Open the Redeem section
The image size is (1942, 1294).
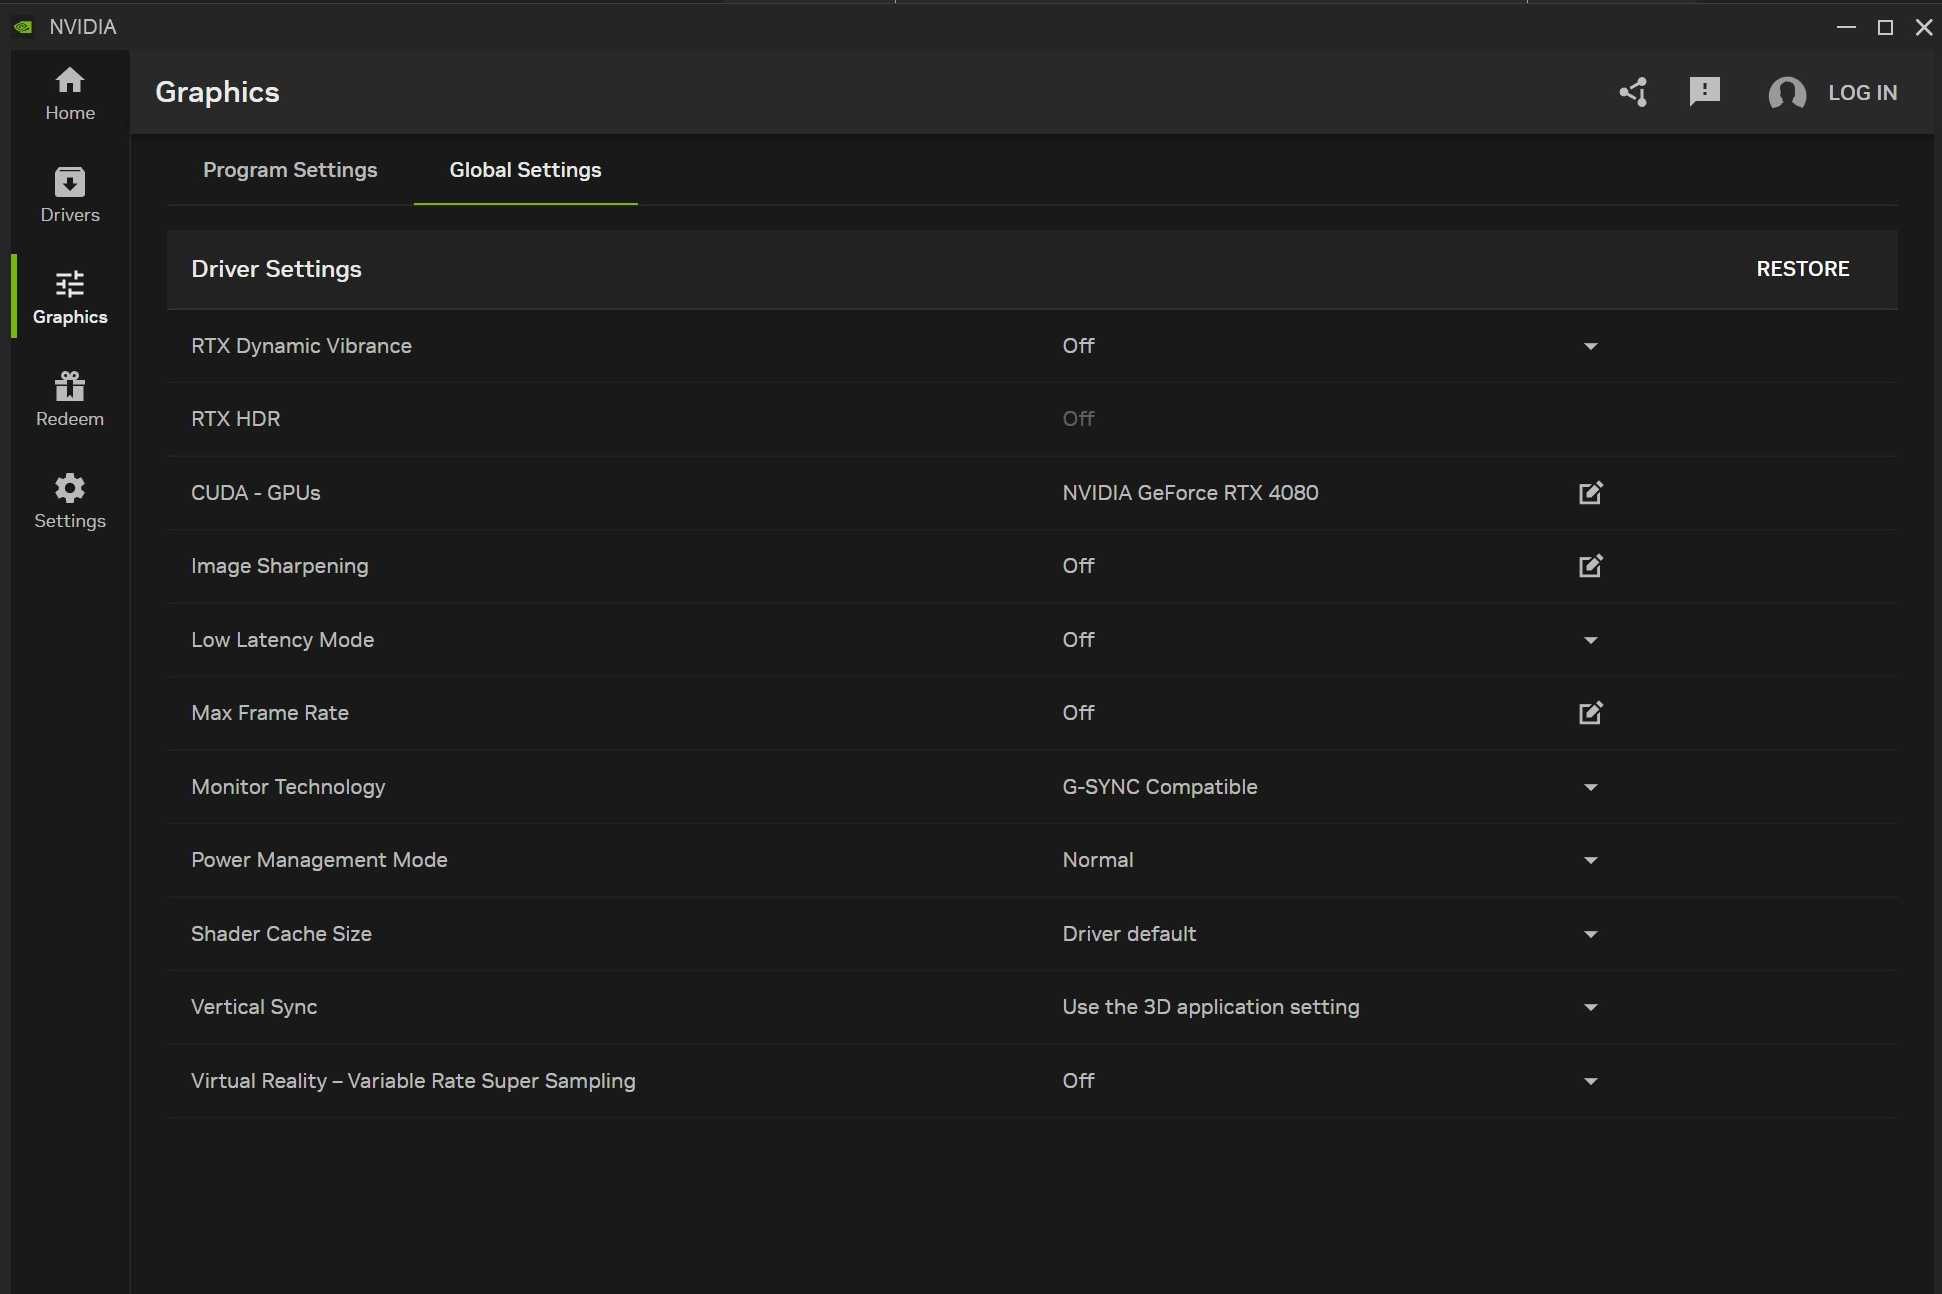[x=69, y=398]
